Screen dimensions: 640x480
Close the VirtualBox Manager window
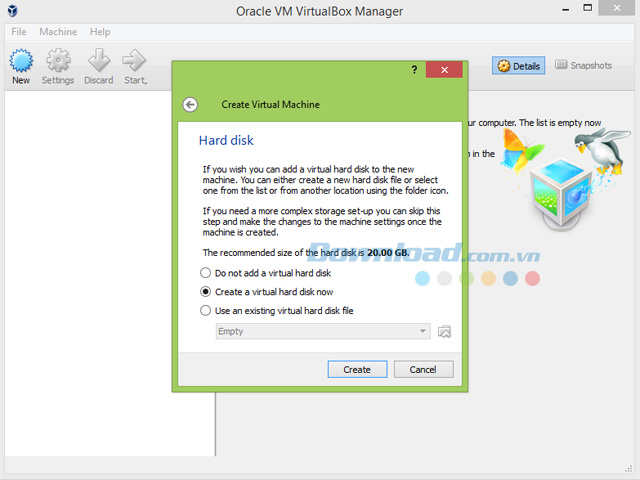tap(617, 8)
